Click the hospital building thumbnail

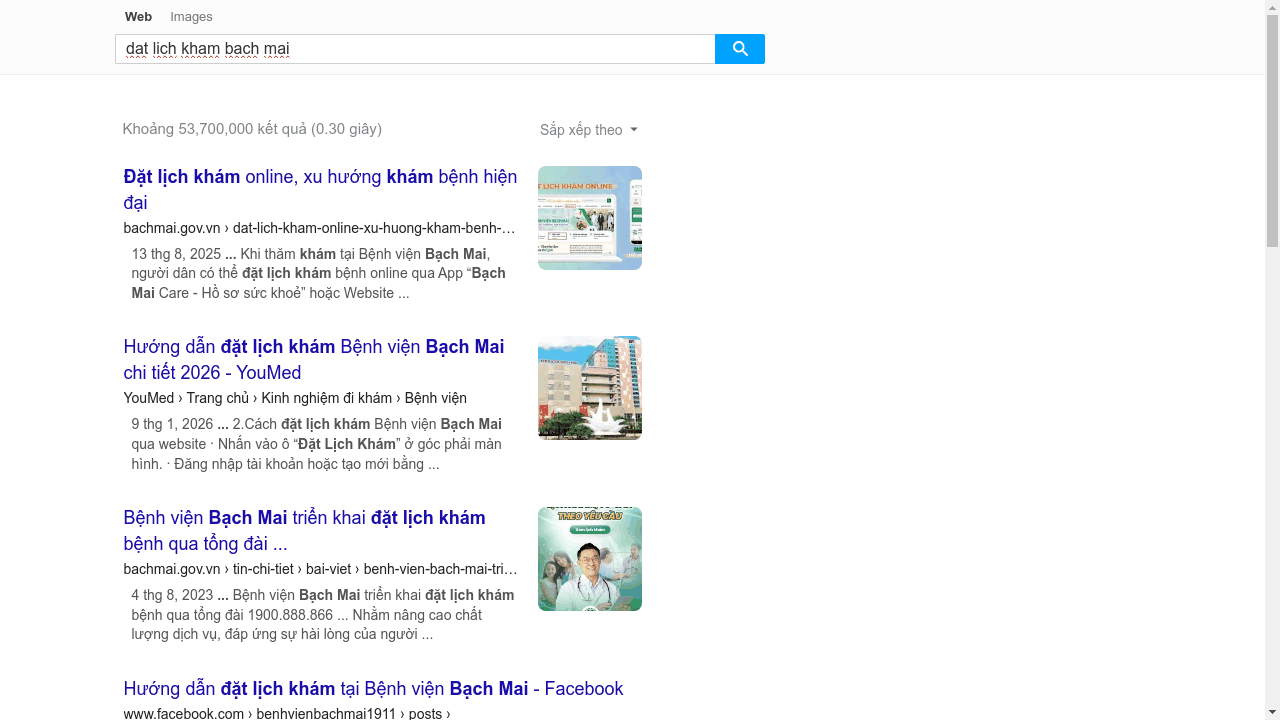click(x=589, y=388)
